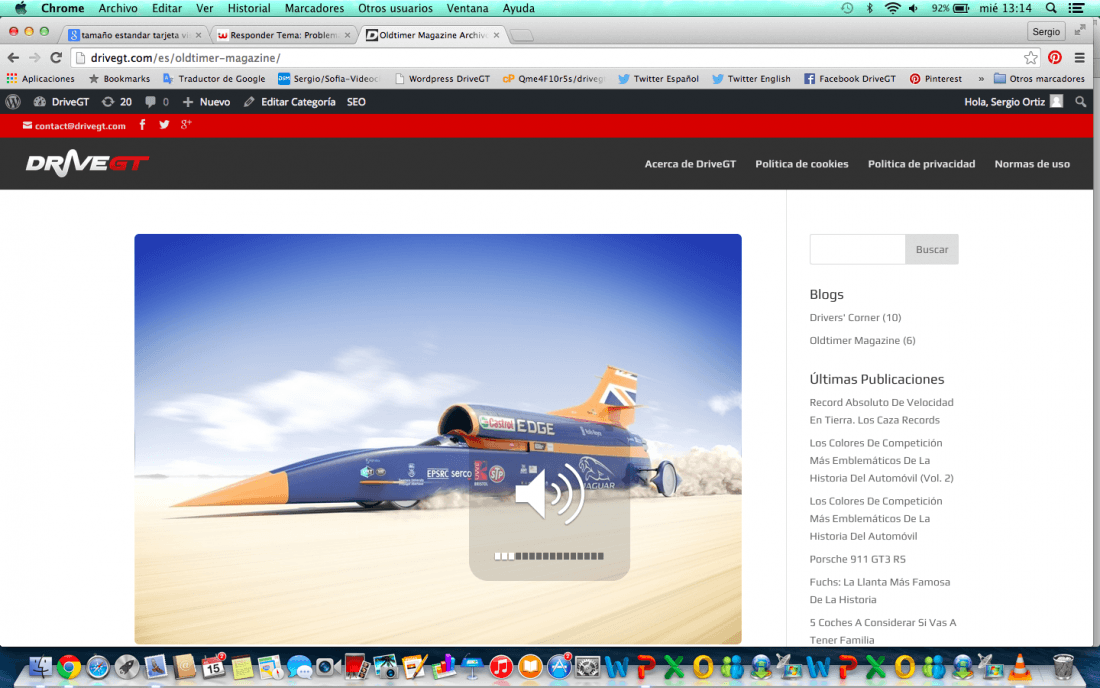Click the browser forward arrow
Image resolution: width=1100 pixels, height=688 pixels.
click(34, 58)
